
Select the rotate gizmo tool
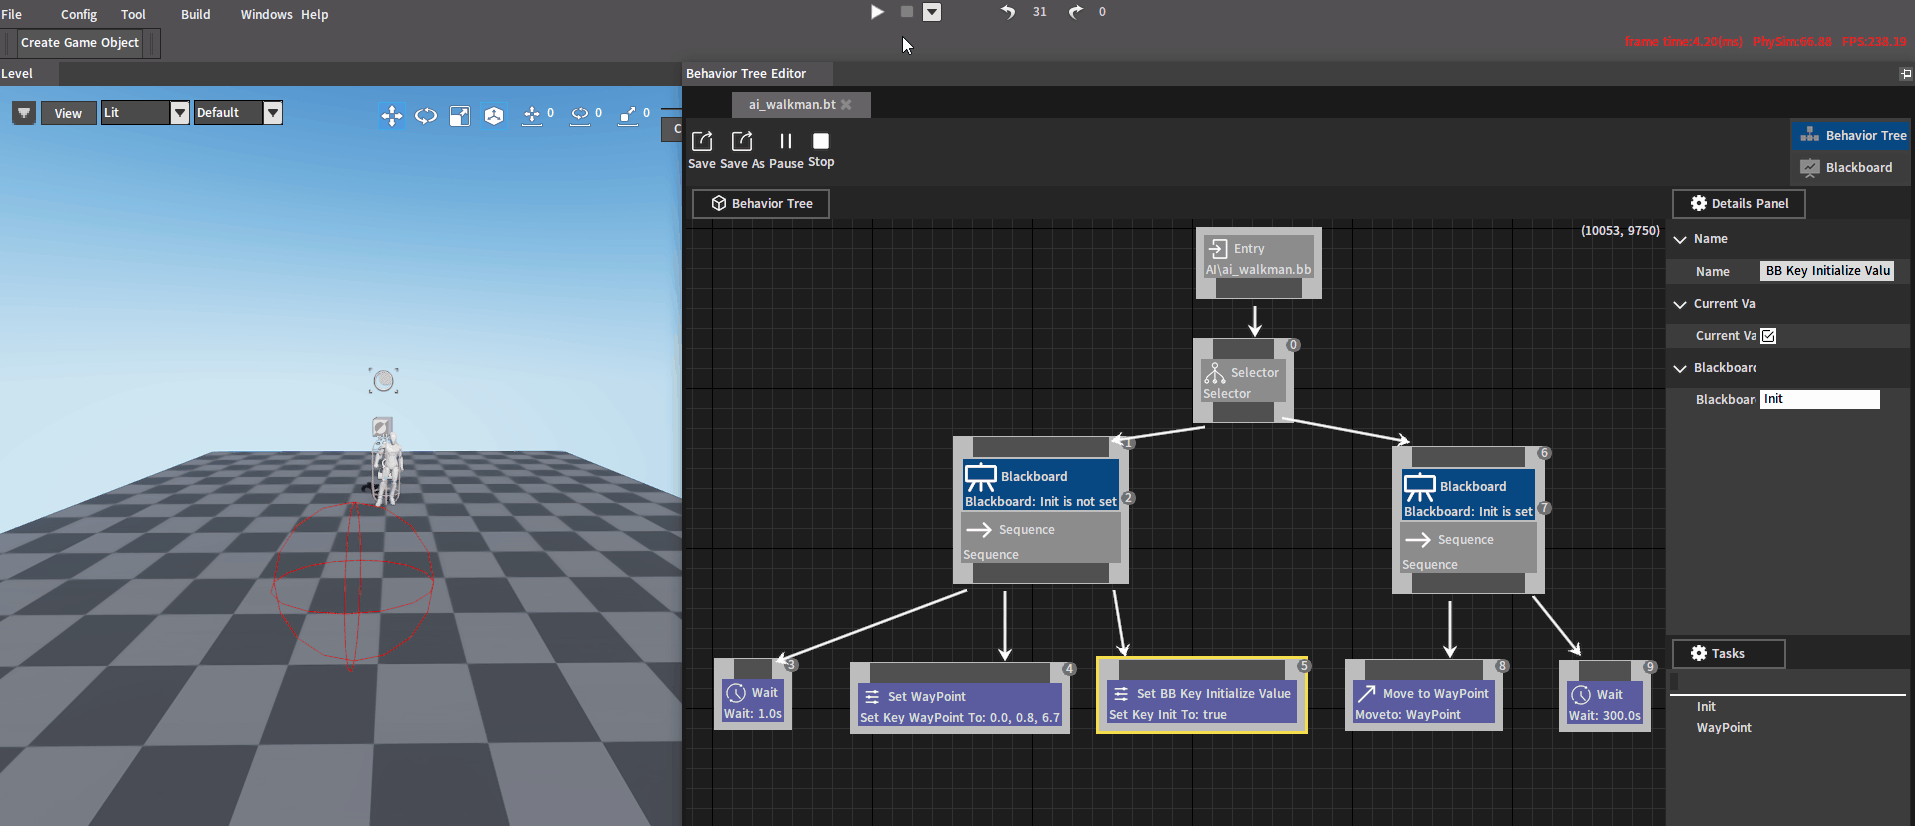tap(426, 116)
